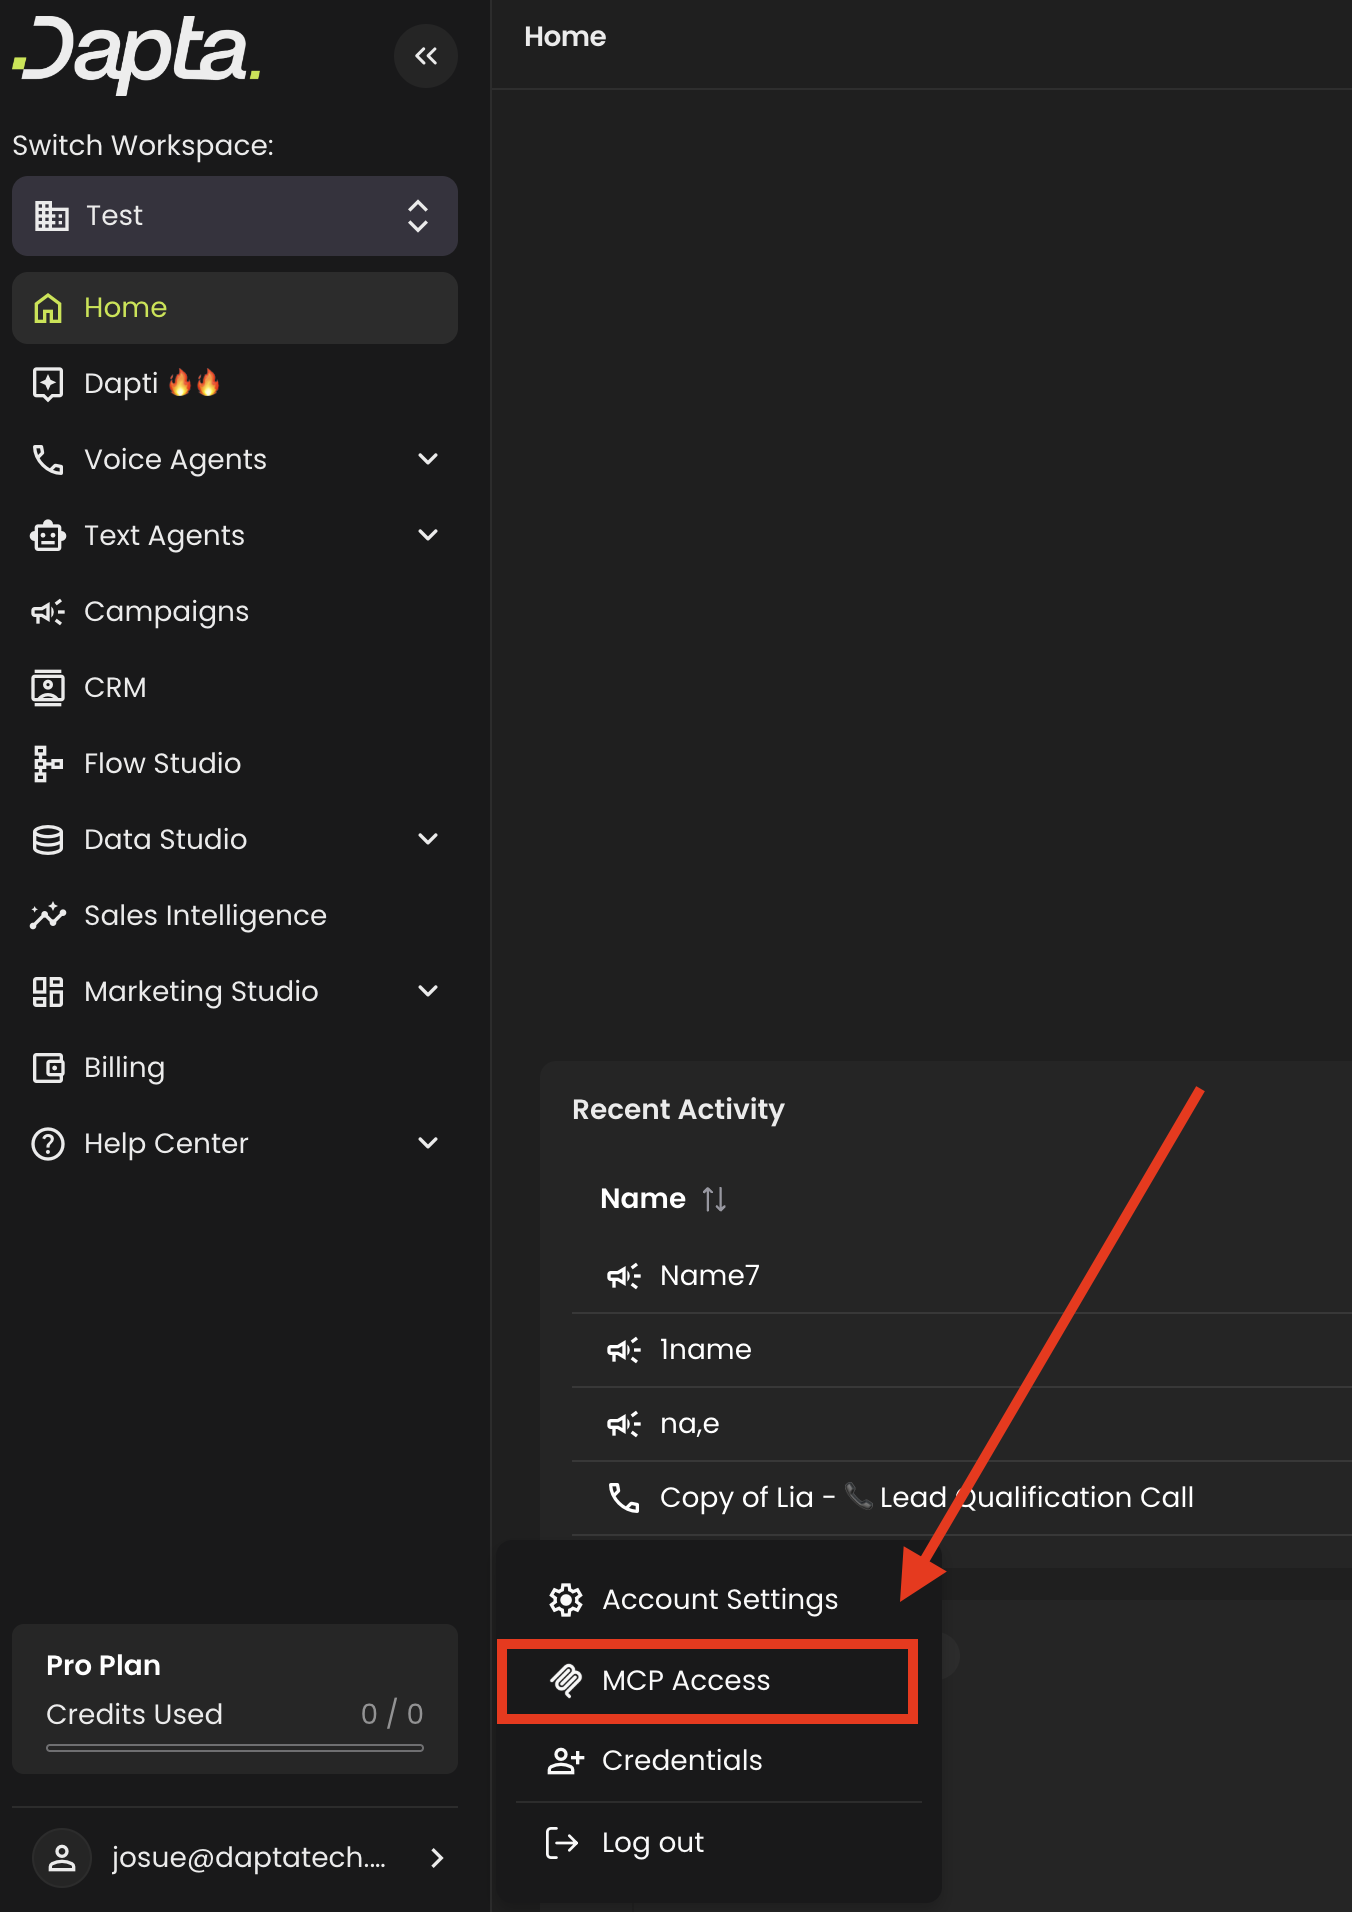Open Dapti from the sidebar
The height and width of the screenshot is (1912, 1352).
click(235, 384)
